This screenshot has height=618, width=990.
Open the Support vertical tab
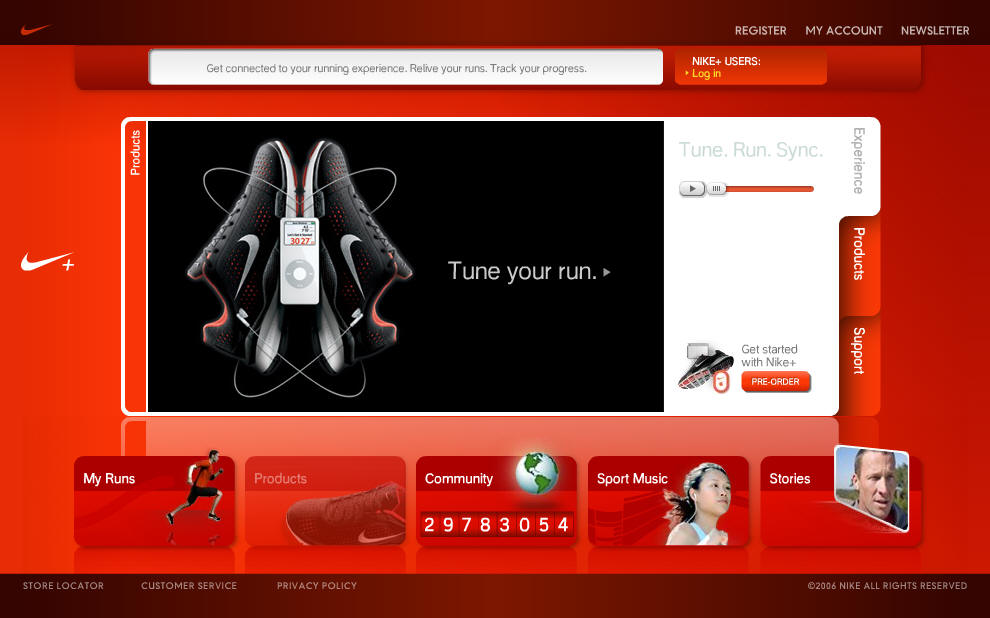859,351
